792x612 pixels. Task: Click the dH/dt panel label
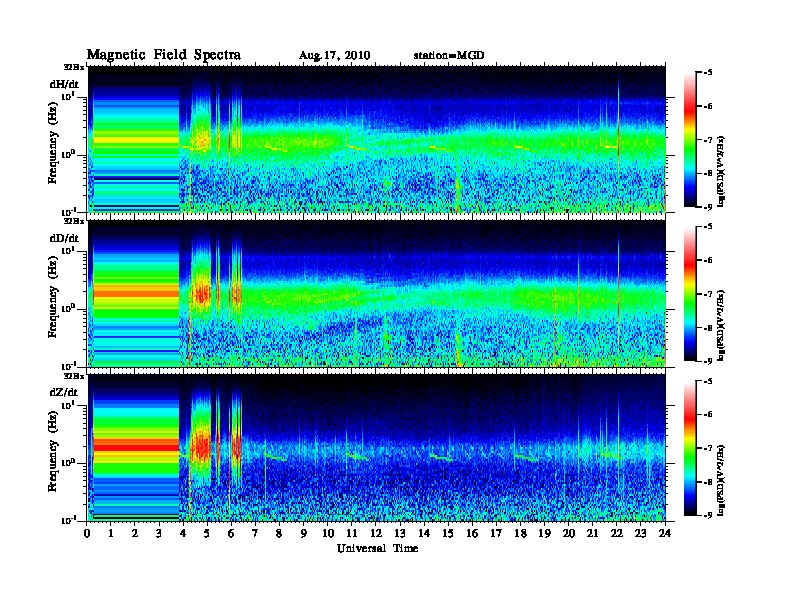click(64, 84)
